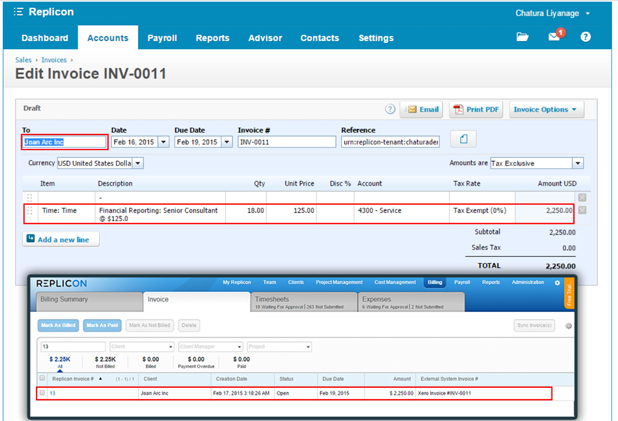
Task: Select the $2.25K Not Billed filter total
Action: tap(105, 362)
